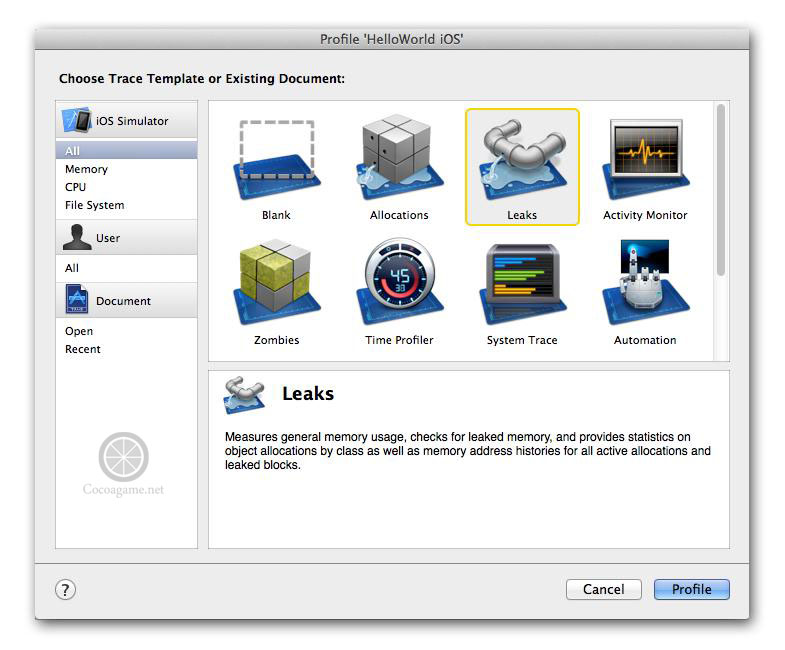Click the User silhouette icon
The width and height of the screenshot is (785, 650).
point(77,237)
